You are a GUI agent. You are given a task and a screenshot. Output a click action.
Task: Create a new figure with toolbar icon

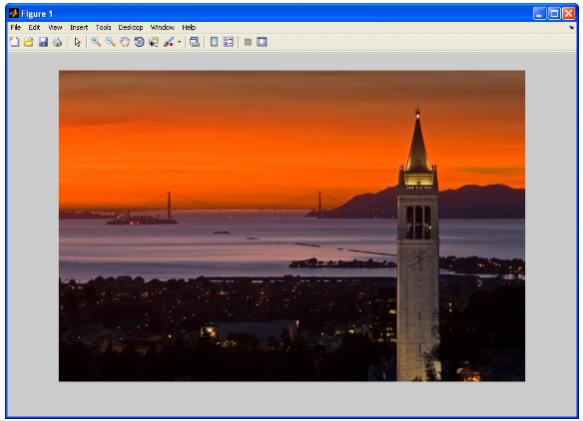pyautogui.click(x=15, y=42)
